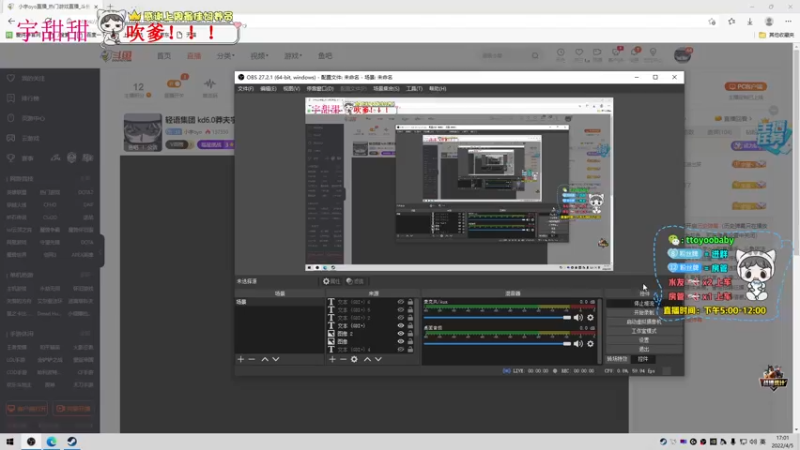Viewport: 800px width, 450px height.
Task: Toggle visibility of the 文本 (GDI+) 2 source
Action: pos(401,317)
